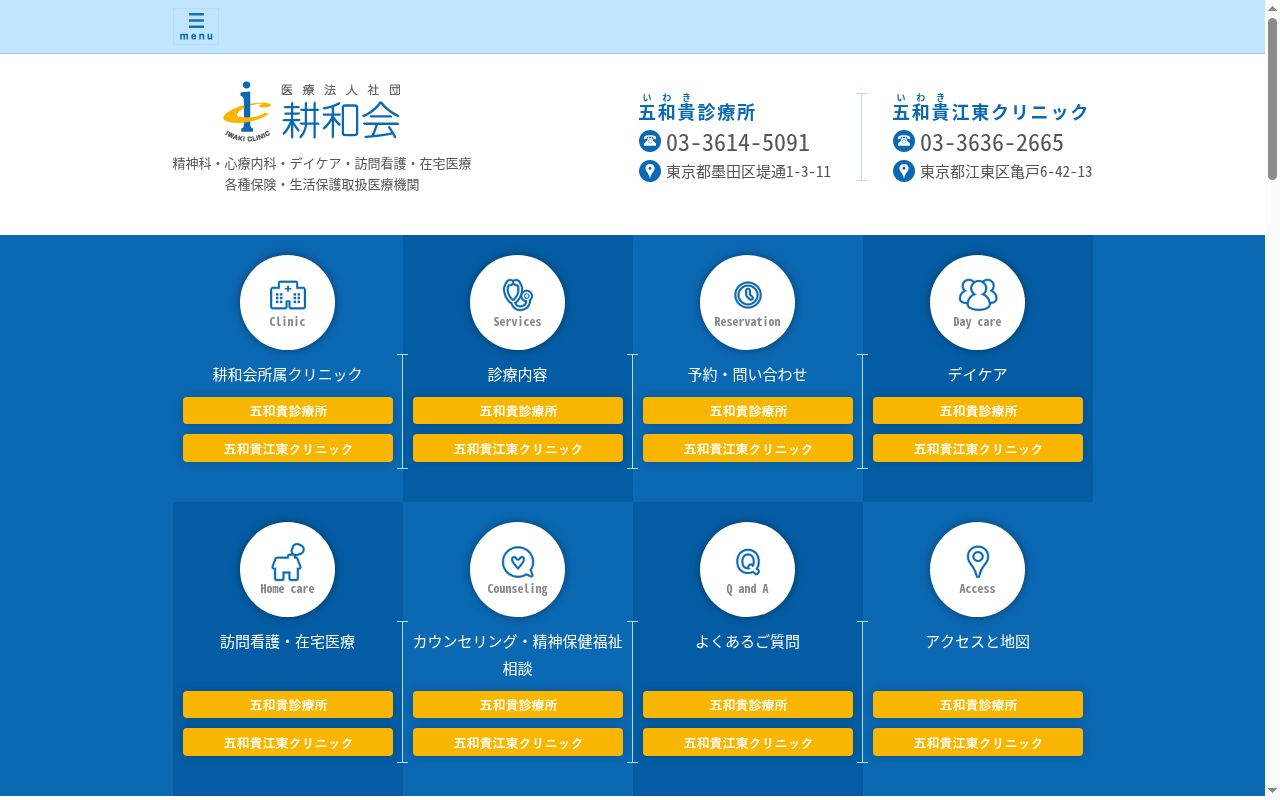Open 五和貴江東クリニック under デイケア
The height and width of the screenshot is (800, 1280).
point(978,448)
